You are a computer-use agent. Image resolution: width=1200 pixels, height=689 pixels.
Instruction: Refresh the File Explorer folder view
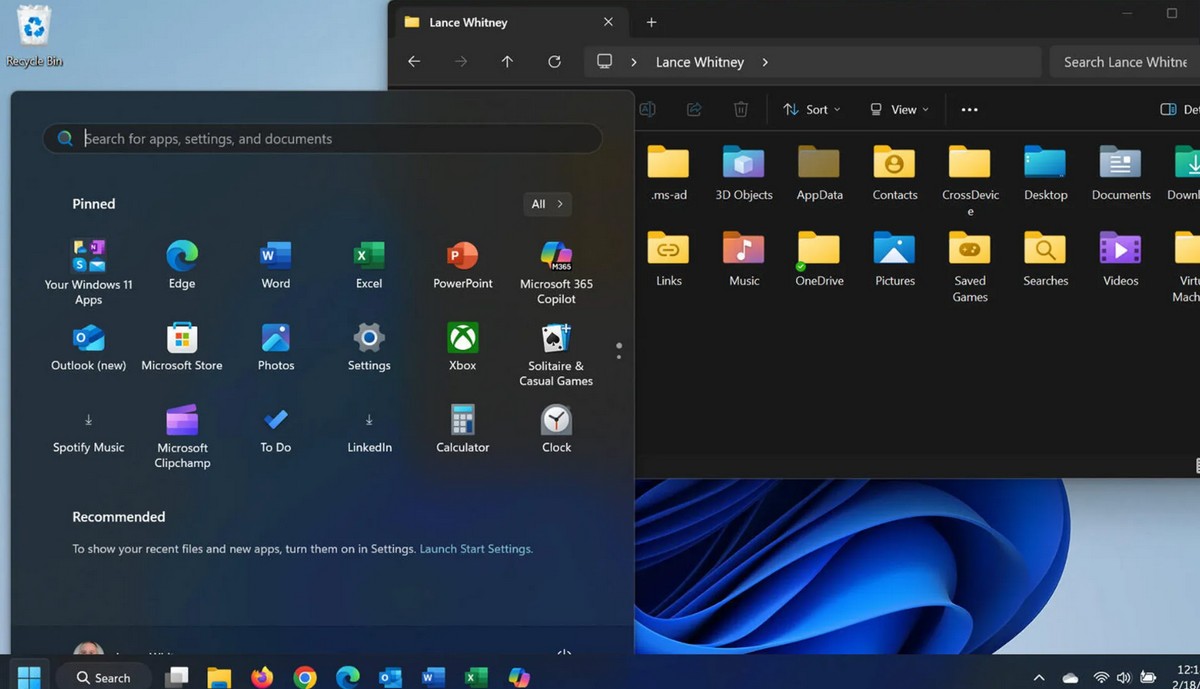(554, 62)
